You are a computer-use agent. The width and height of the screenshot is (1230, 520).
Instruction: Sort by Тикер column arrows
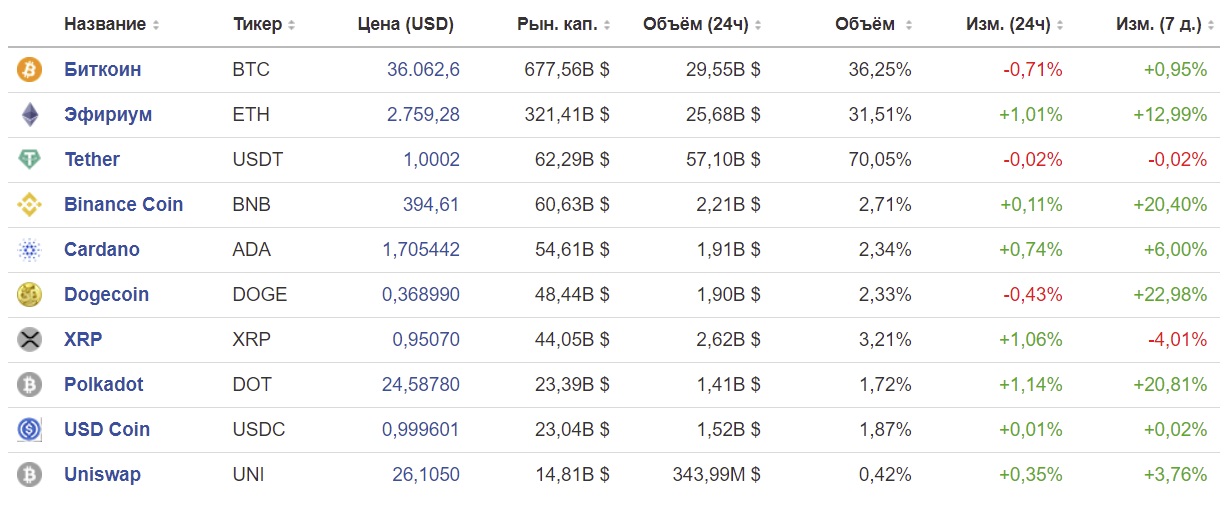[291, 24]
